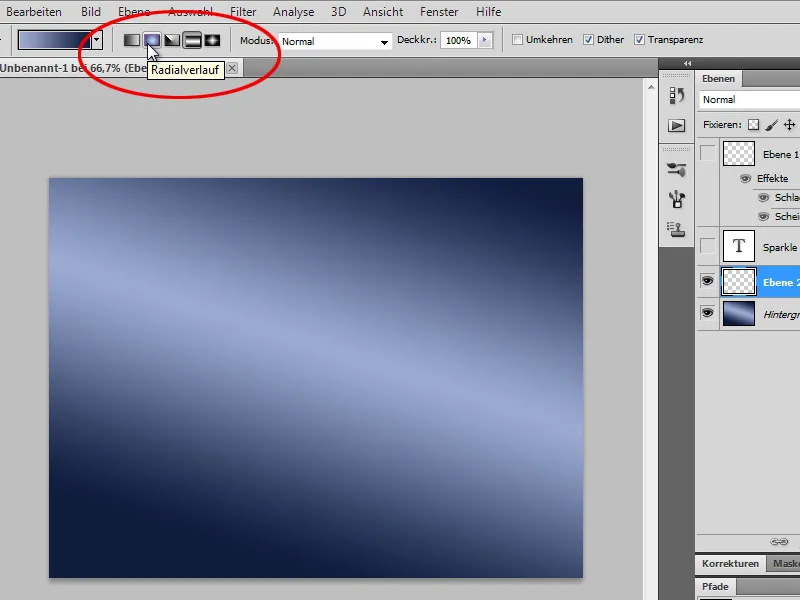Select the Sparkle text layer T thumbnail
Screen dimensions: 800x600
tap(739, 246)
